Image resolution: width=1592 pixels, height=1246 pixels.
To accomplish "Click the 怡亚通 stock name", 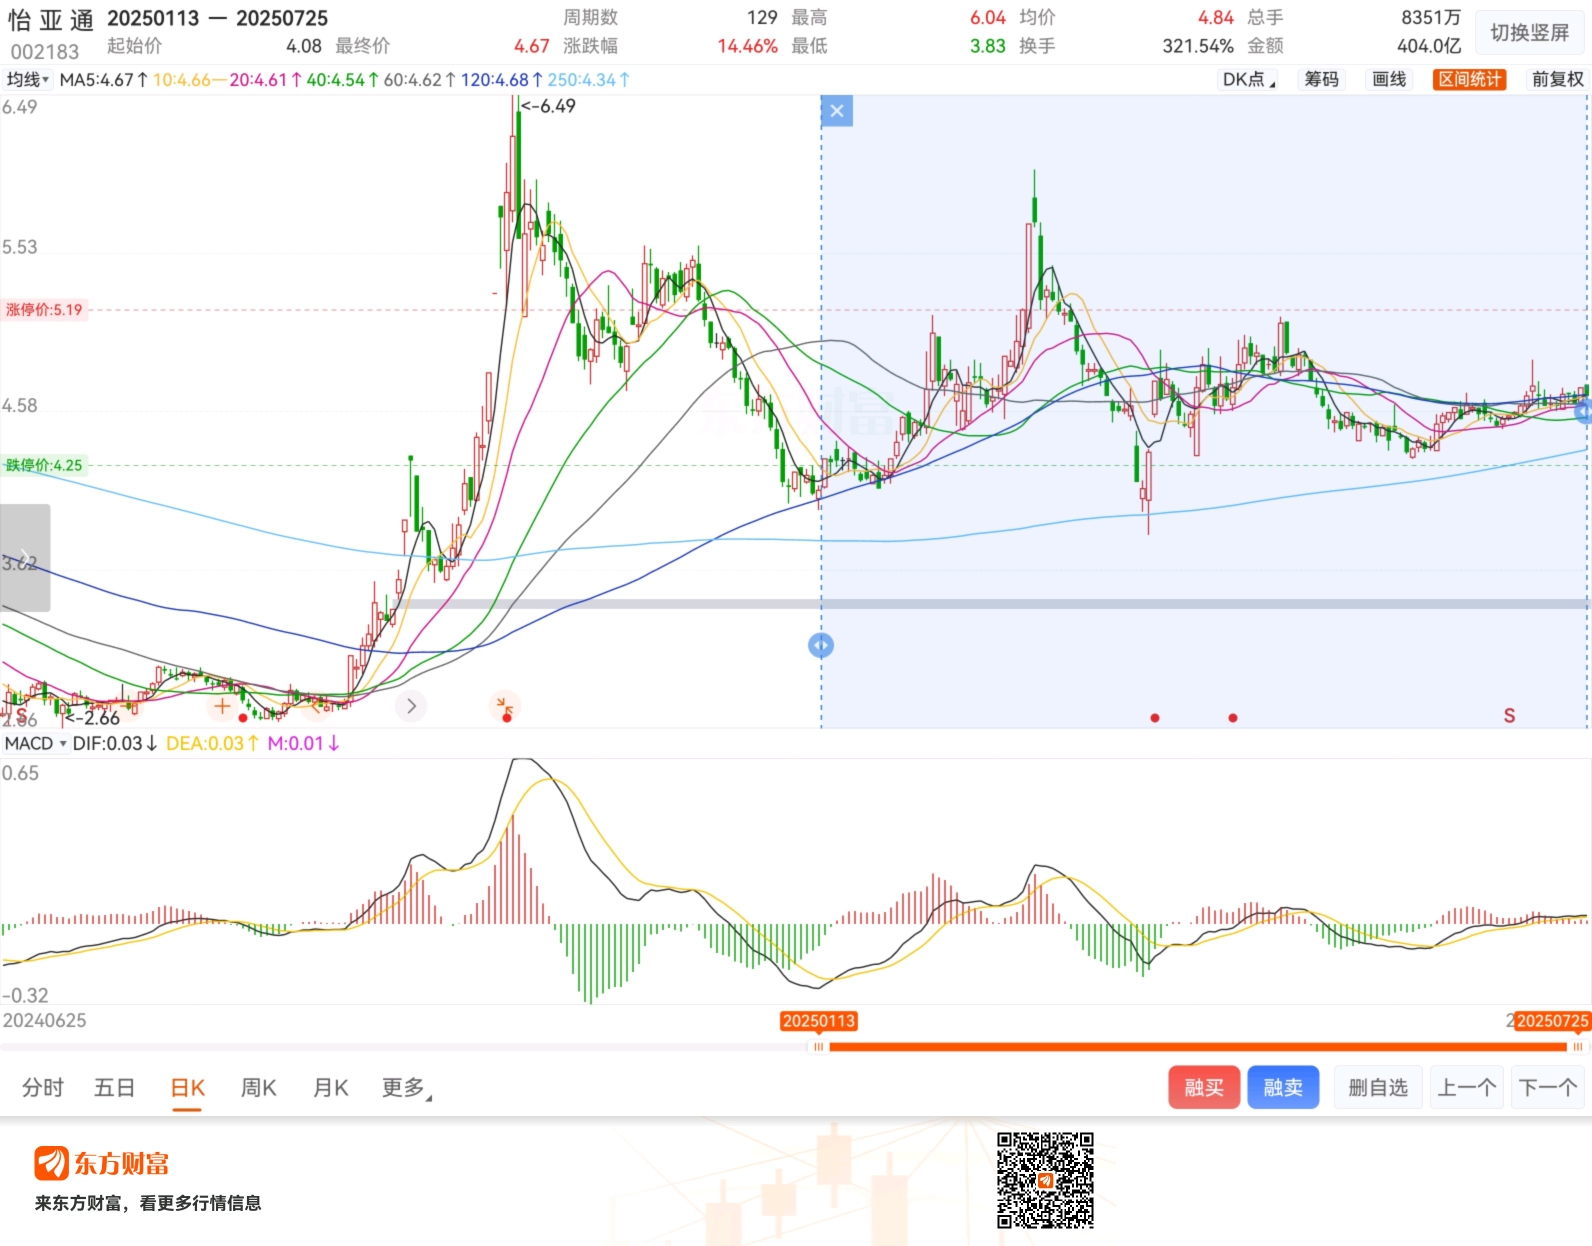I will click(51, 20).
